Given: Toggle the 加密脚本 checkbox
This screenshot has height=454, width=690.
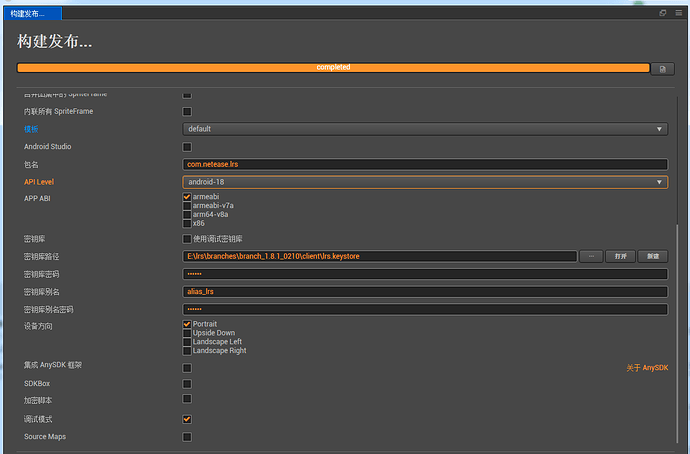Looking at the screenshot, I should click(x=187, y=399).
